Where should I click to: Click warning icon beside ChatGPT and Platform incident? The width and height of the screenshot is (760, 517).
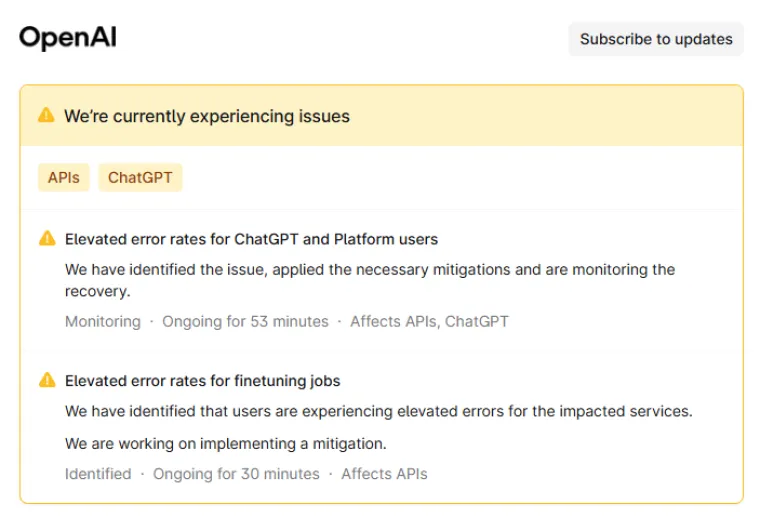[47, 238]
